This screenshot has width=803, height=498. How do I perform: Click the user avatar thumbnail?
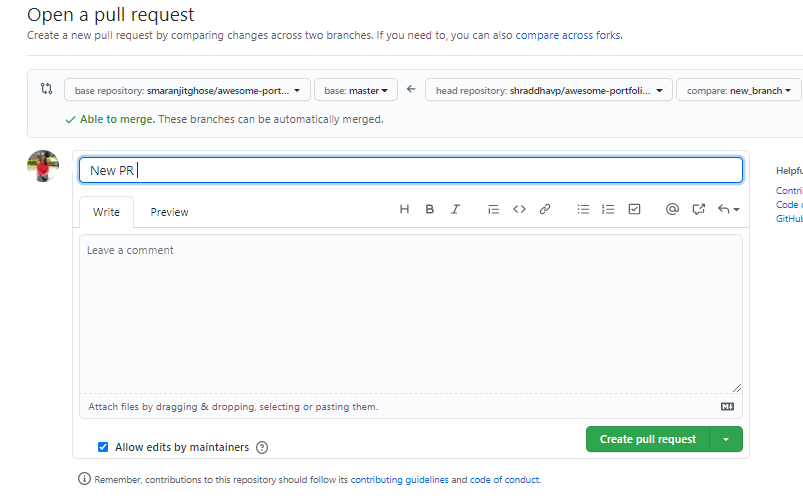tap(43, 165)
